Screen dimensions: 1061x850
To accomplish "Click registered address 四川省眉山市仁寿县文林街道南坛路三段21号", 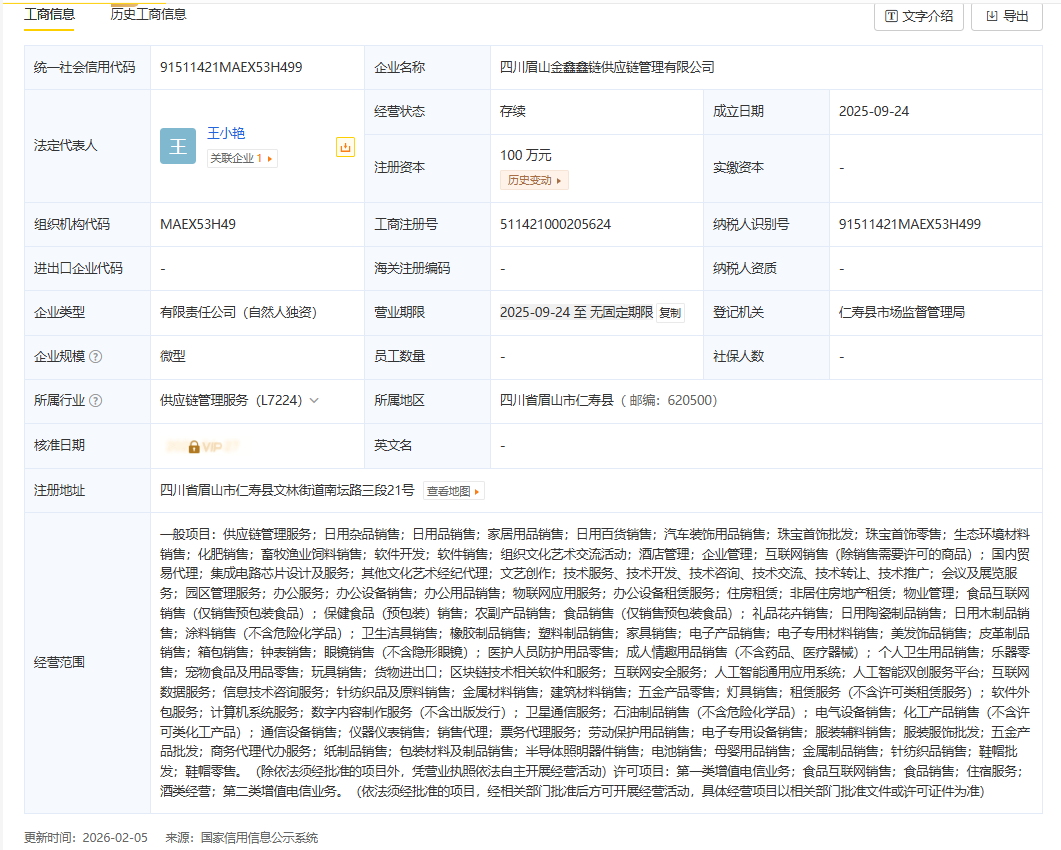I will [287, 491].
